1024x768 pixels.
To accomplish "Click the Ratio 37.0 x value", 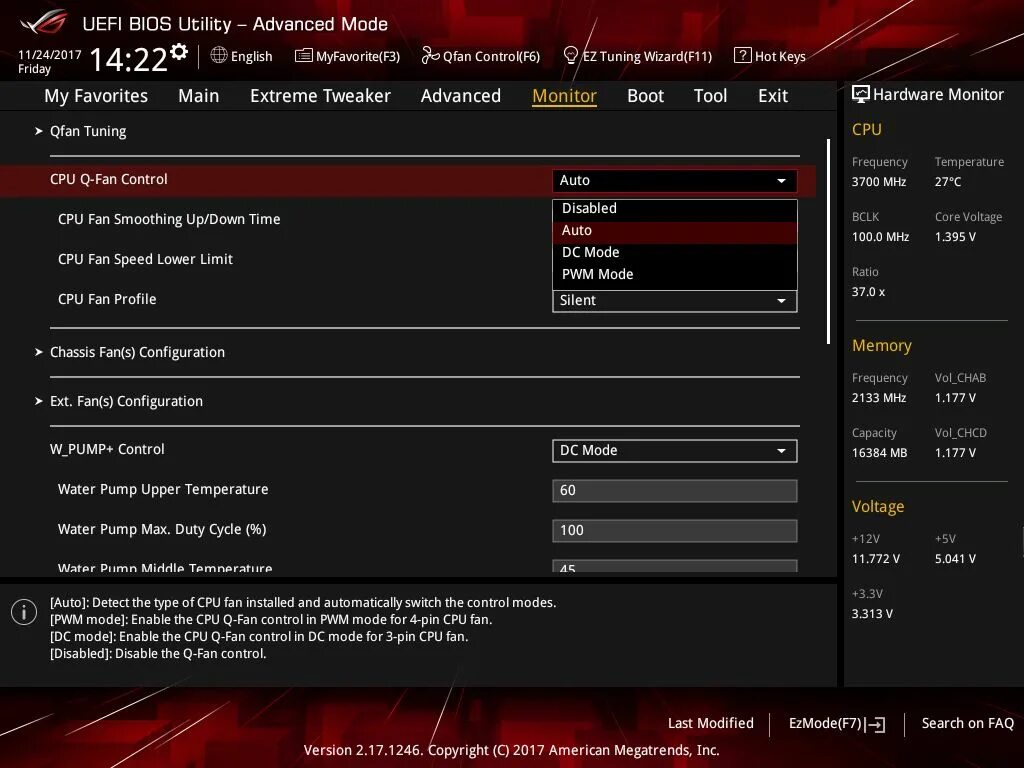I will click(x=868, y=291).
